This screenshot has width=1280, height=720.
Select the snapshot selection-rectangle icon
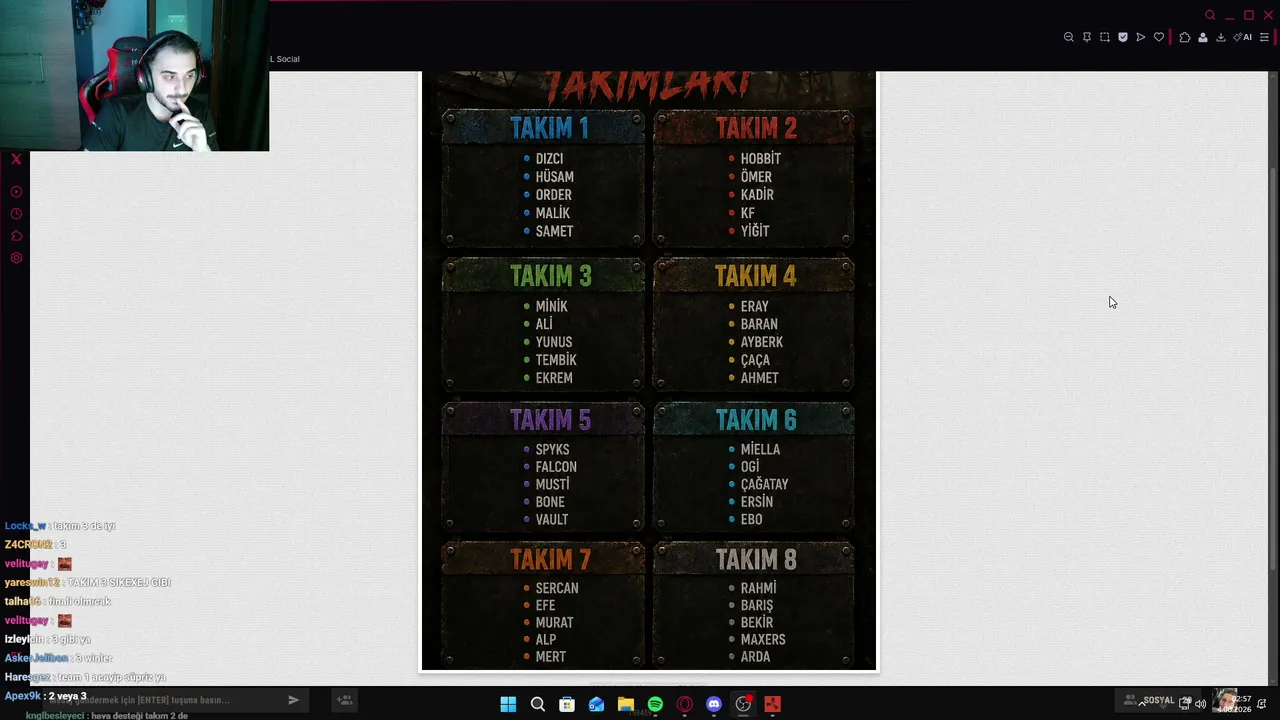[x=1105, y=37]
